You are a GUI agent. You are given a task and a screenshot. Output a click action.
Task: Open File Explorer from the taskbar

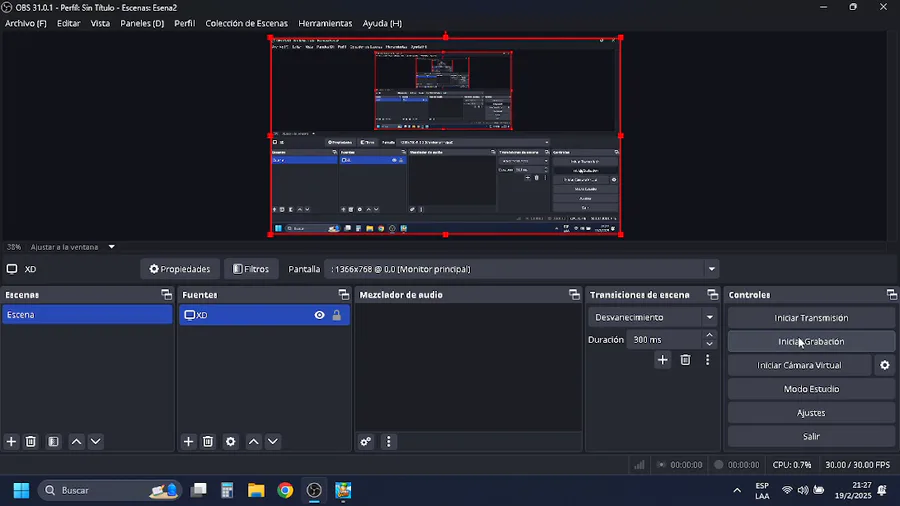[x=256, y=491]
